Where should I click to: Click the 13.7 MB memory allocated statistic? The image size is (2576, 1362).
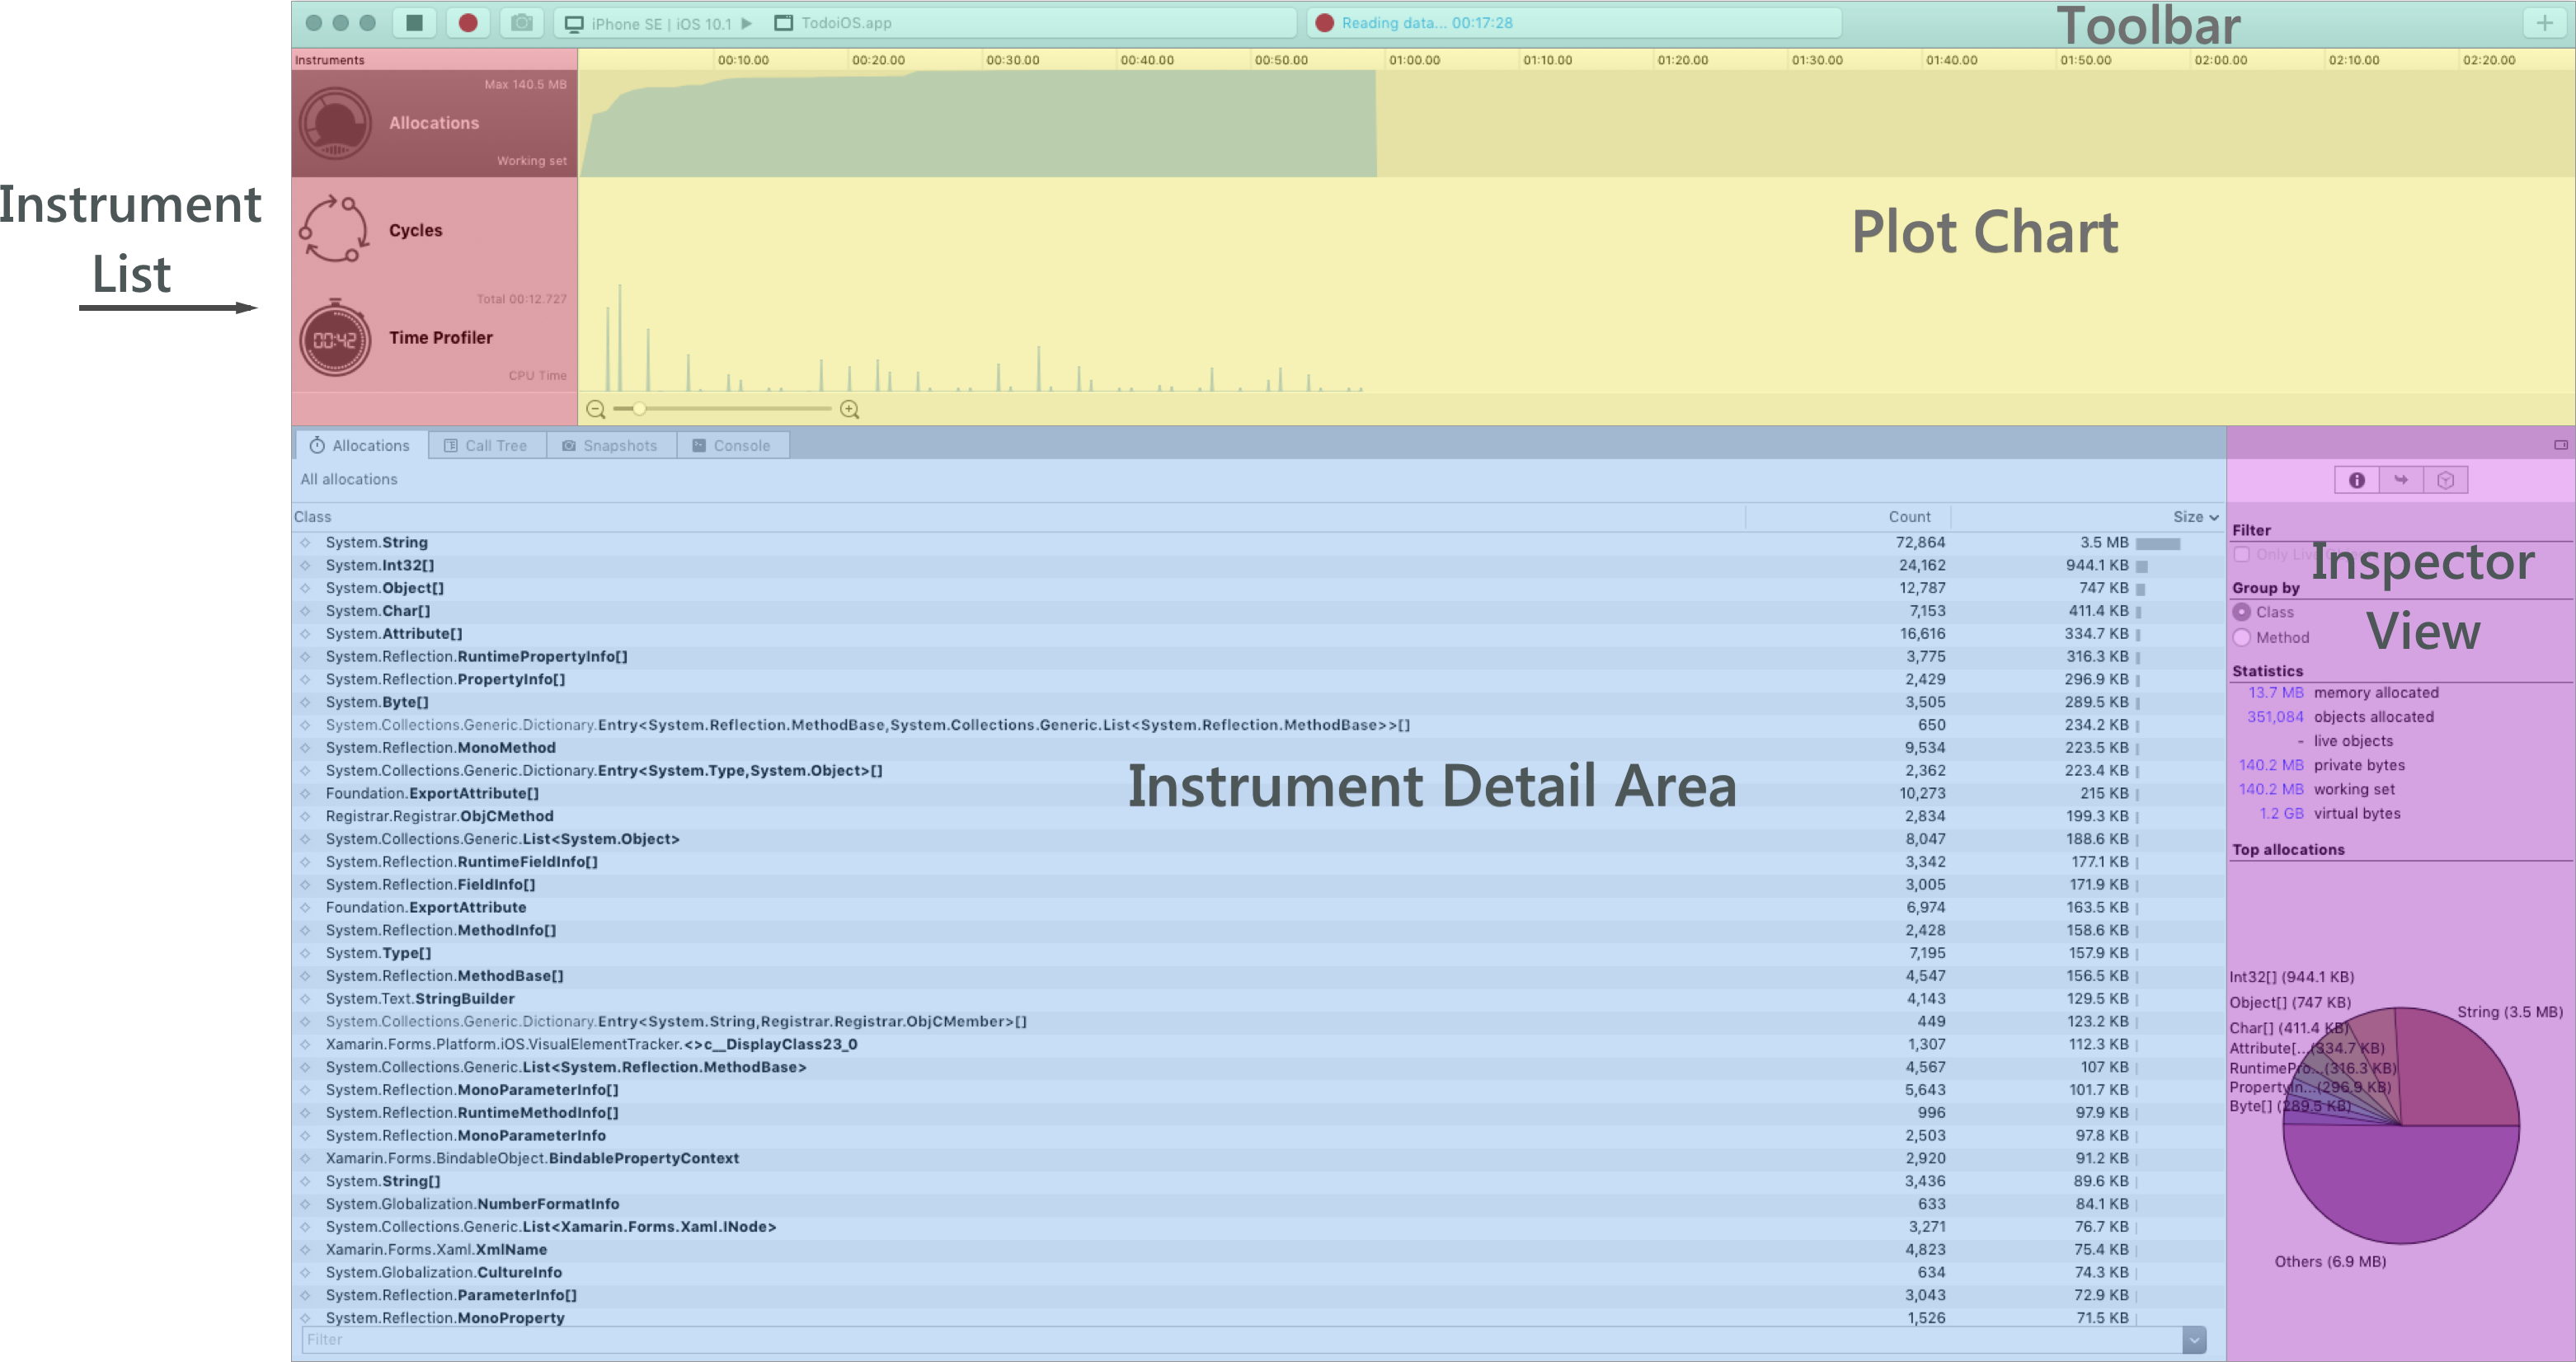[2276, 693]
